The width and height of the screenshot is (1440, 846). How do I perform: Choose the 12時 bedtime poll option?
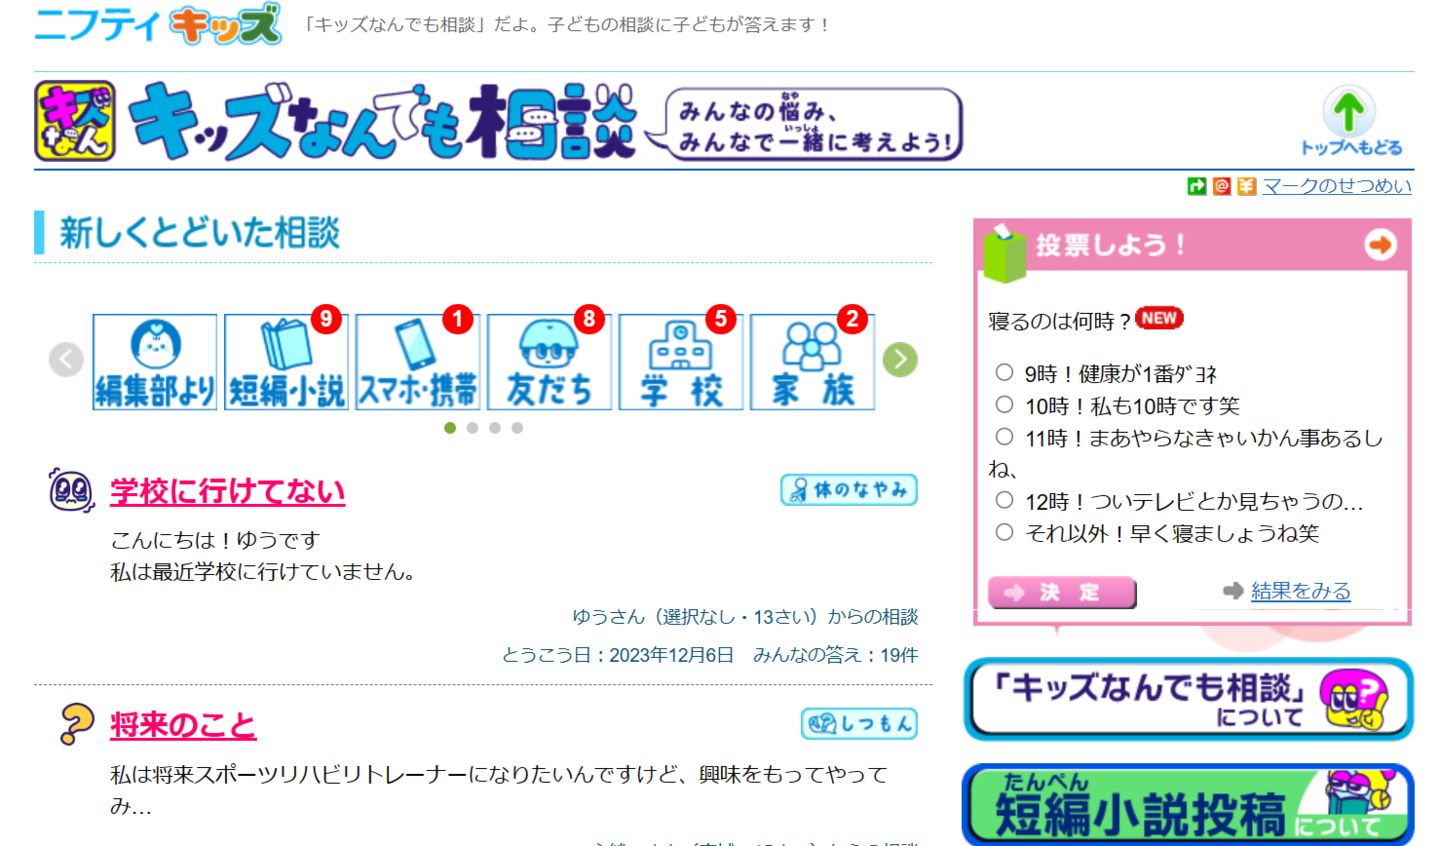click(1004, 500)
